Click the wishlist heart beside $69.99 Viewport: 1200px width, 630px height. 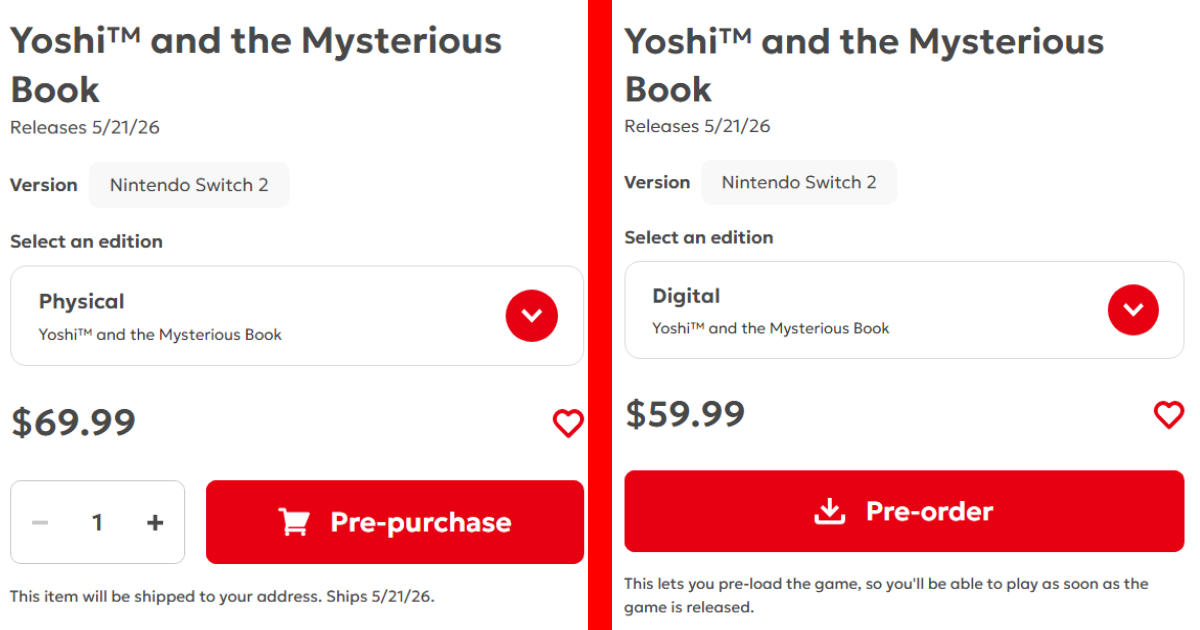tap(568, 423)
